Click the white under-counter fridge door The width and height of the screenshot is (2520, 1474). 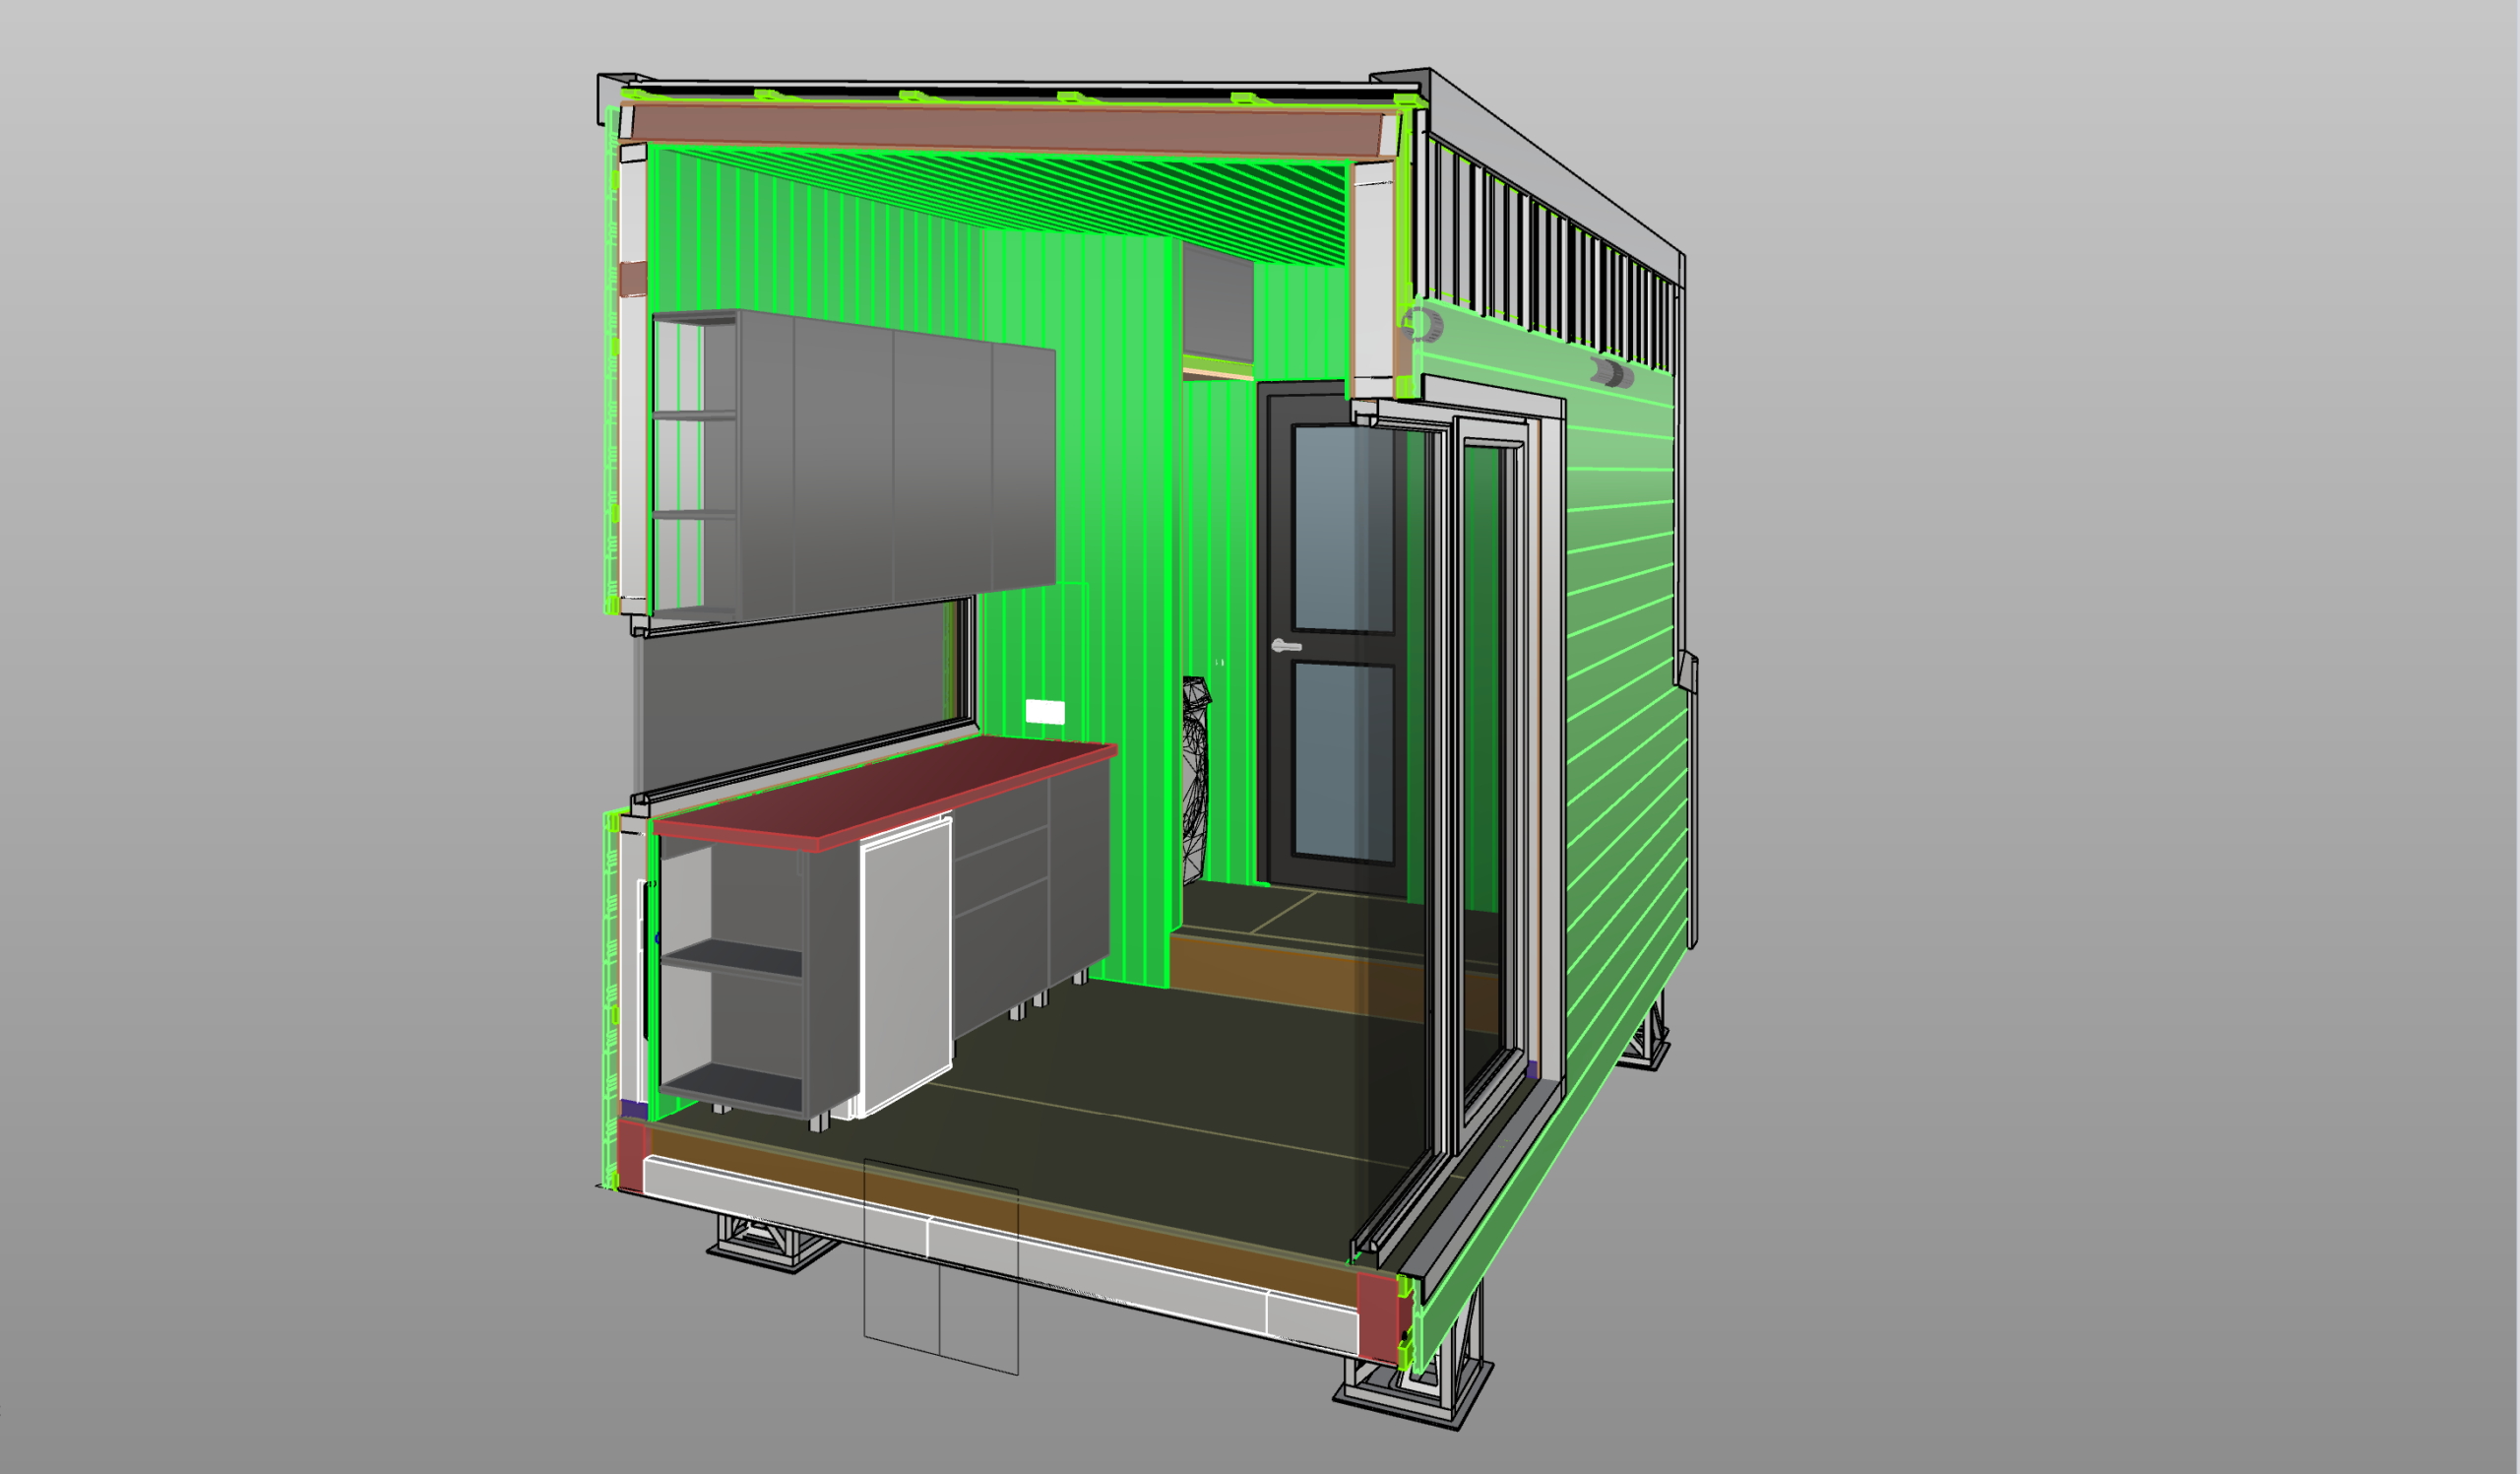pos(906,964)
